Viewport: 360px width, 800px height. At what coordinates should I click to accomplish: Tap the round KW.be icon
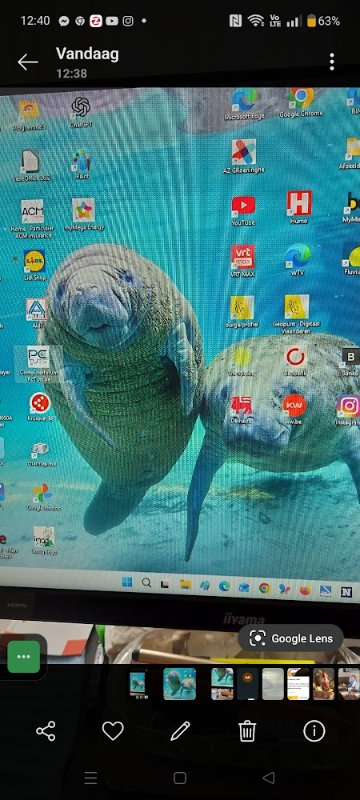[x=294, y=405]
